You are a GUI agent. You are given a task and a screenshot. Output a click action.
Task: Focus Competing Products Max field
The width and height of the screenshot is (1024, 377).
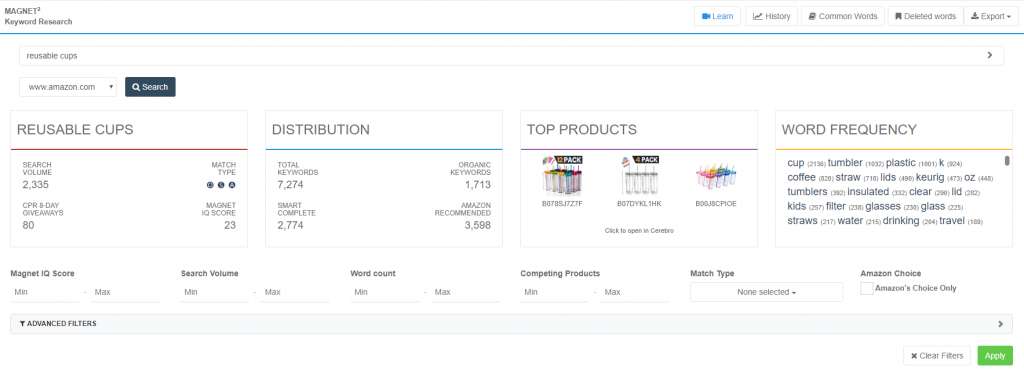[635, 292]
